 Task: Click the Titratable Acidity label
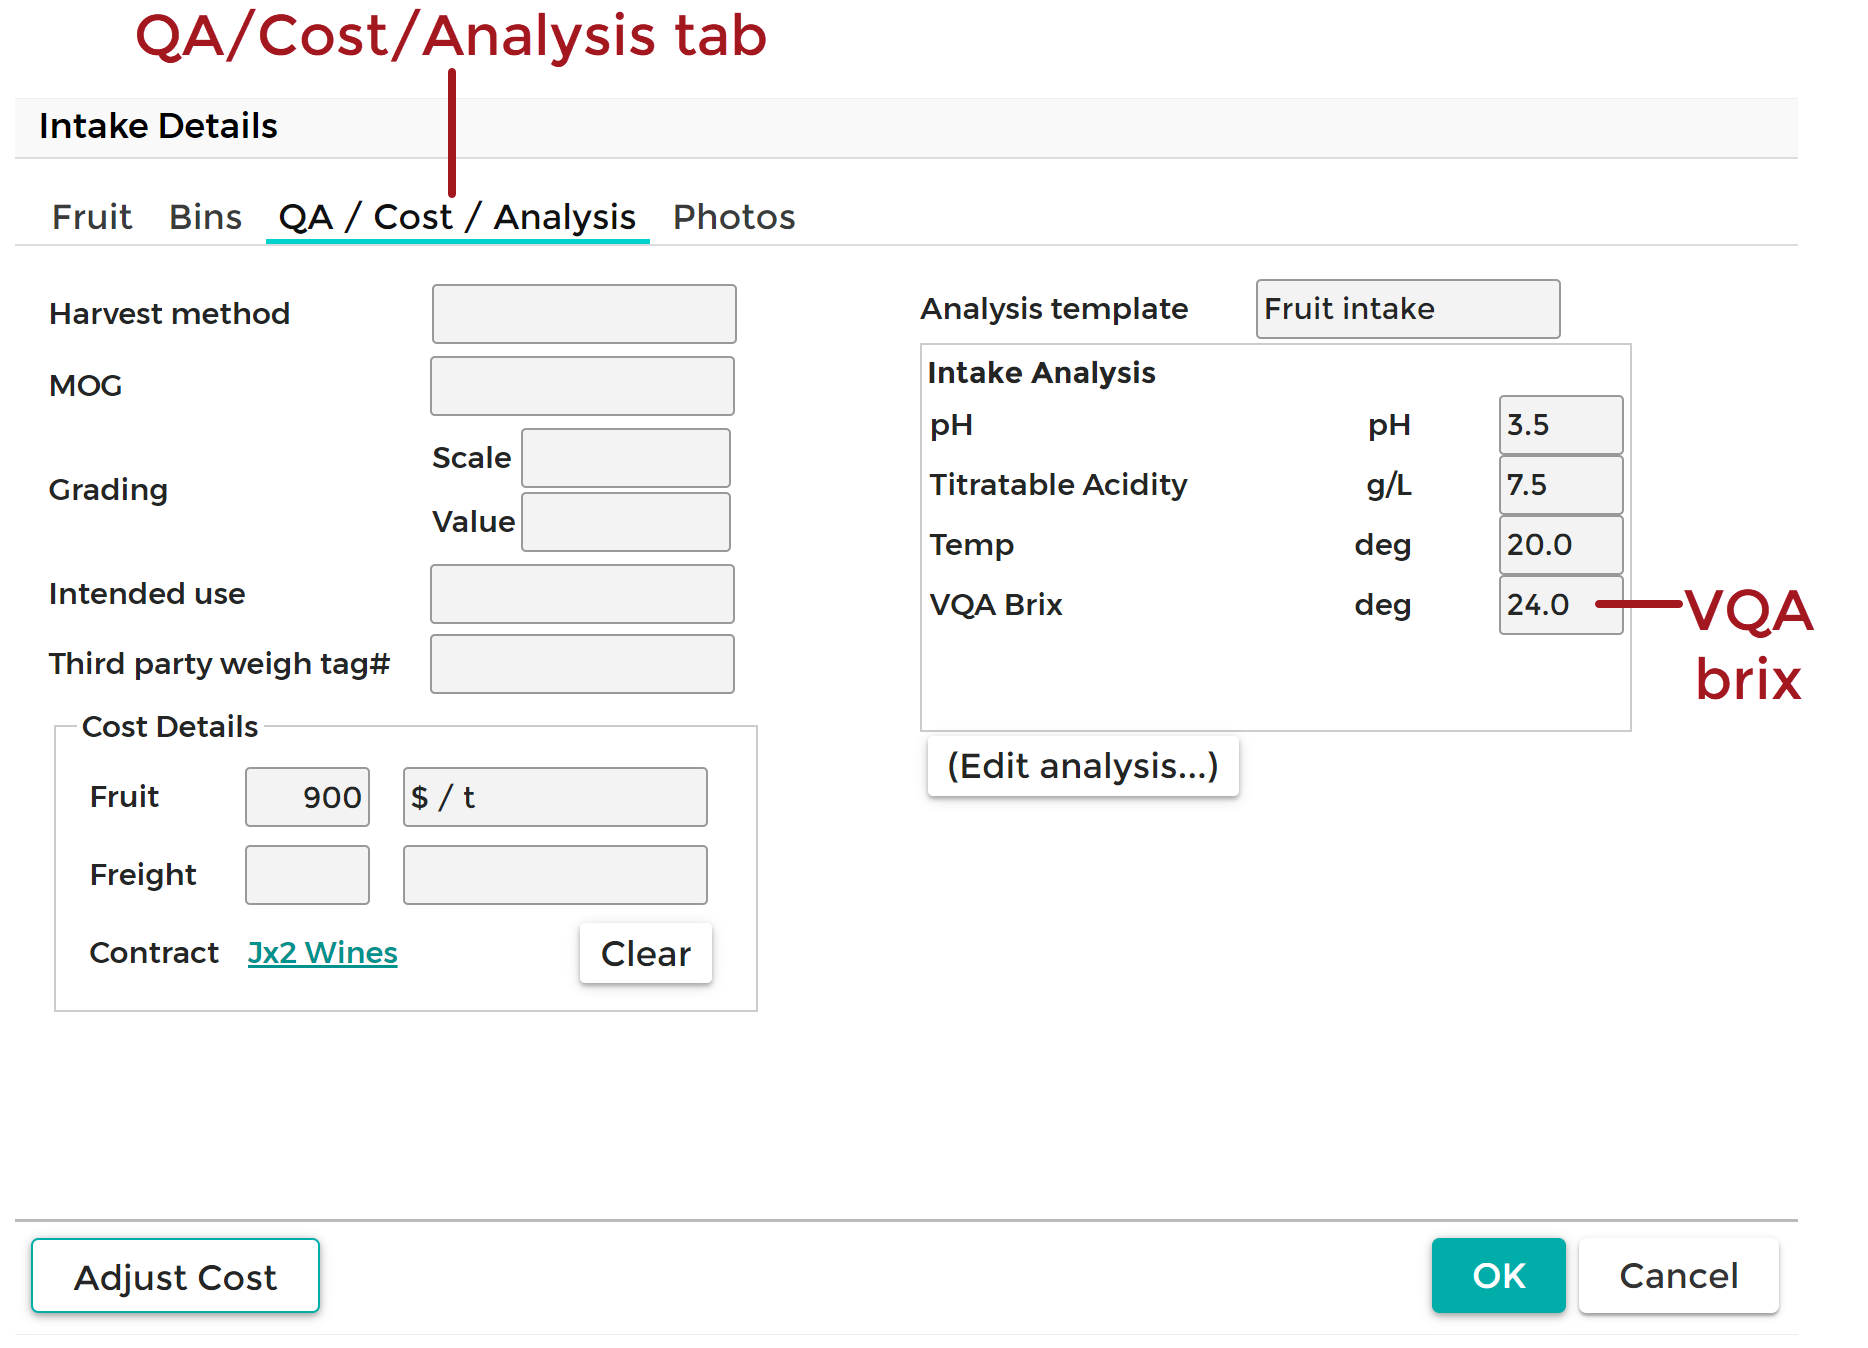pos(1058,485)
